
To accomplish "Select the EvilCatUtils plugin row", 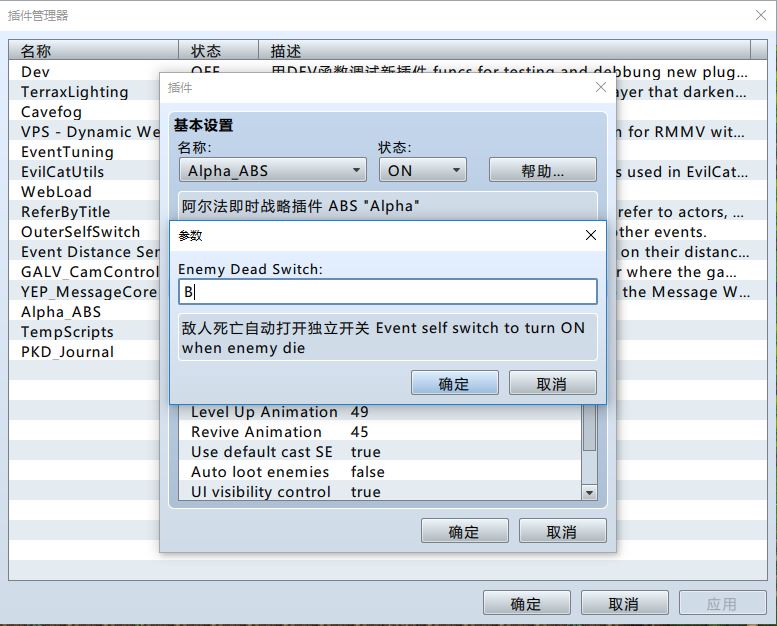I will (84, 171).
